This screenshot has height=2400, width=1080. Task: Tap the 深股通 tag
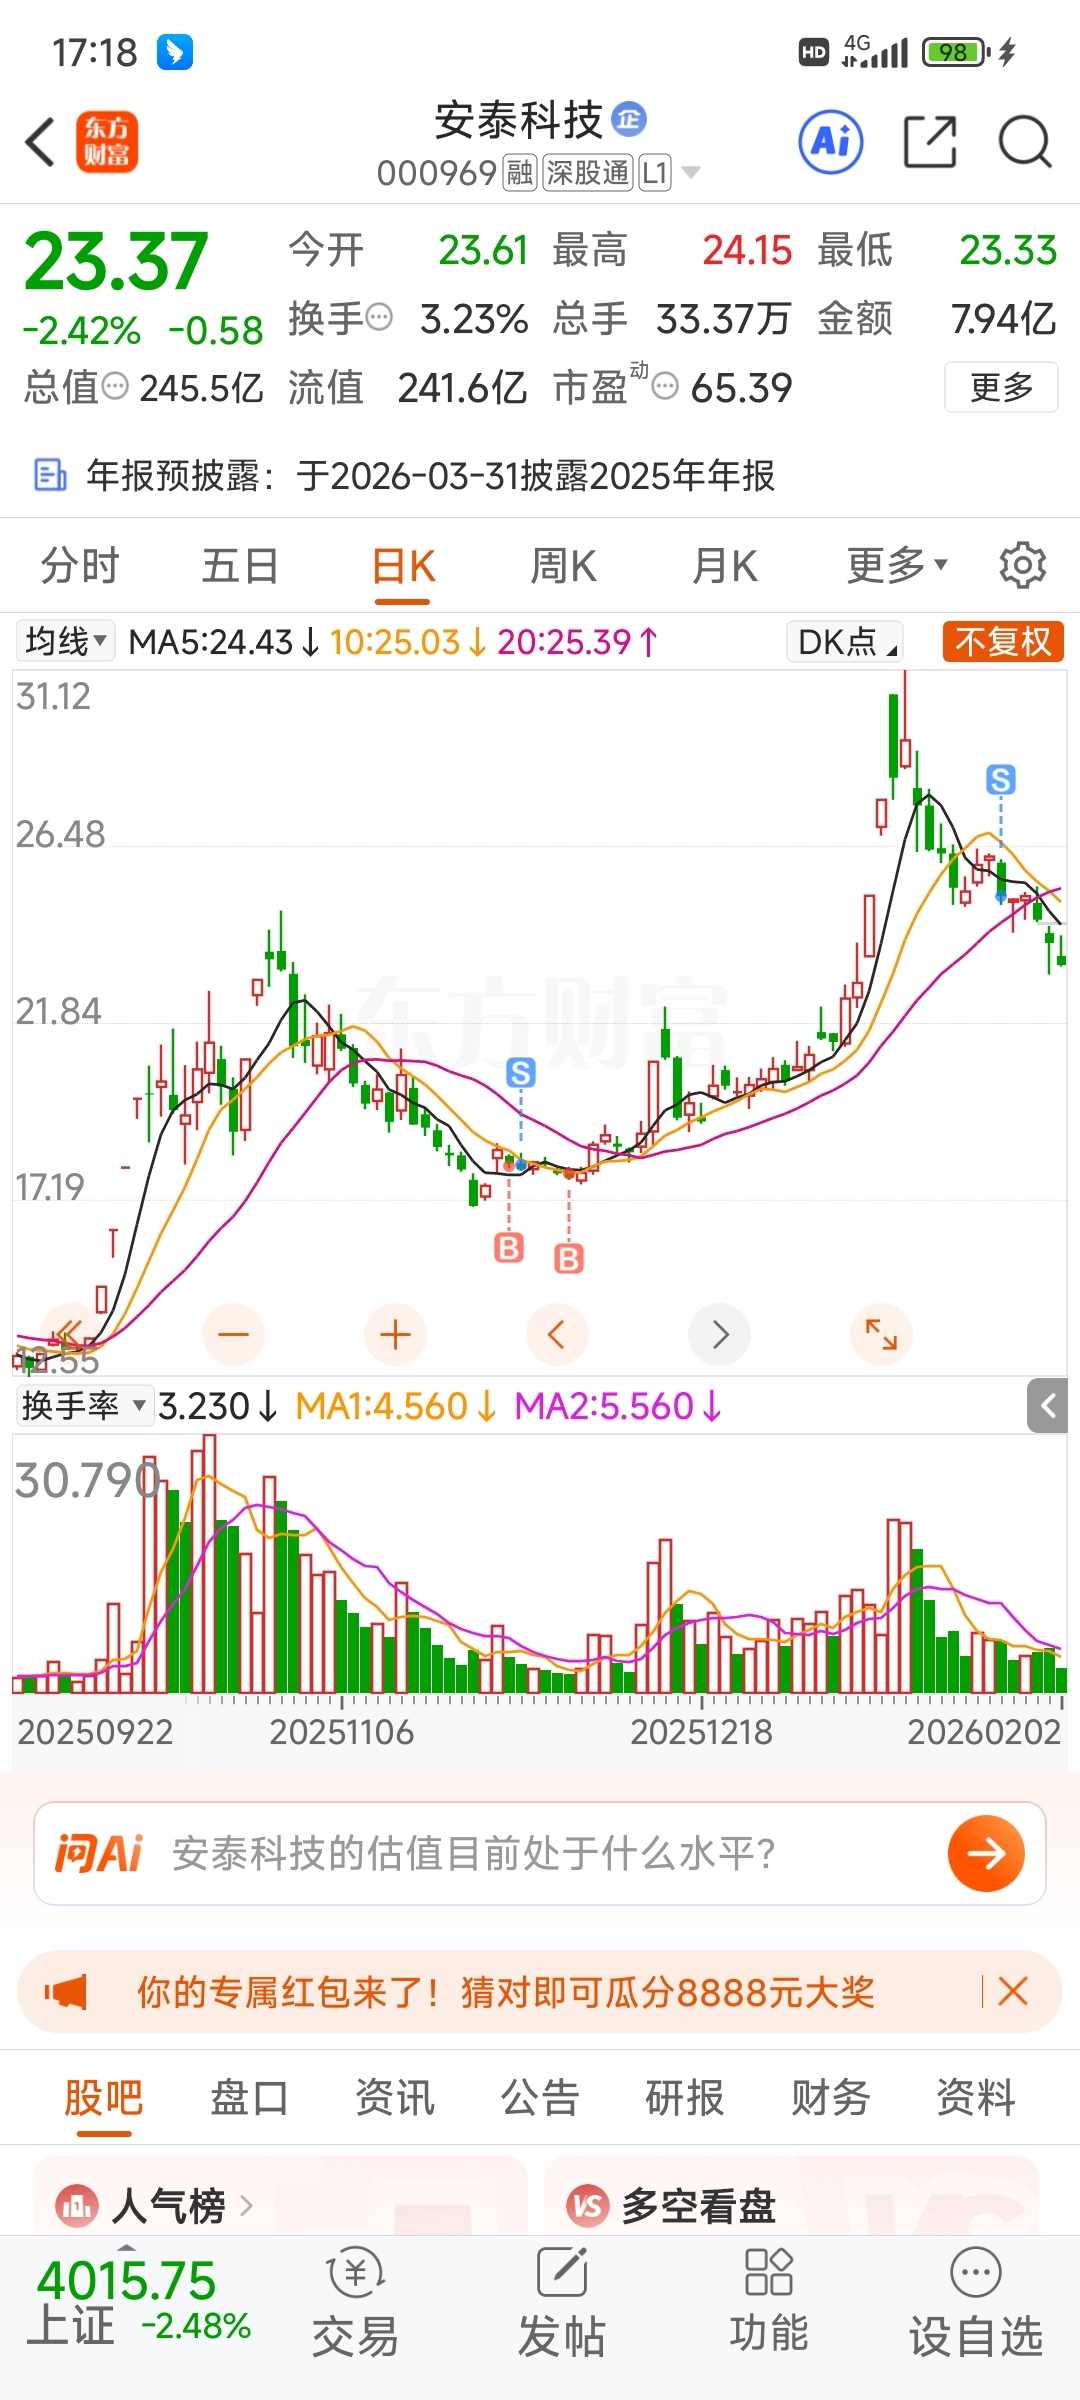[588, 173]
